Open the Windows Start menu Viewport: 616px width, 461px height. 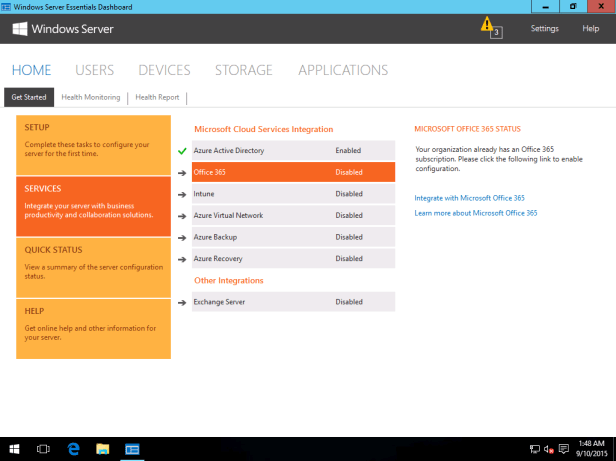tap(14, 450)
